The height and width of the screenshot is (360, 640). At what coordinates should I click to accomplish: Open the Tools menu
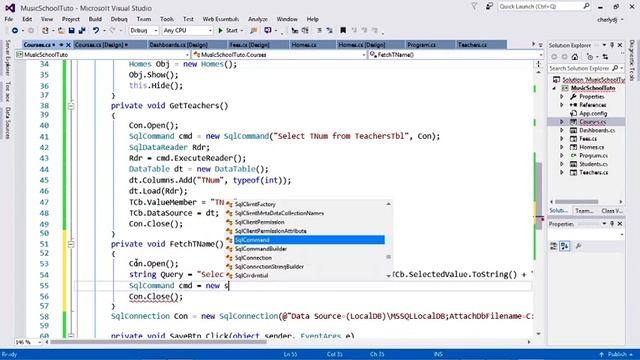(x=167, y=19)
